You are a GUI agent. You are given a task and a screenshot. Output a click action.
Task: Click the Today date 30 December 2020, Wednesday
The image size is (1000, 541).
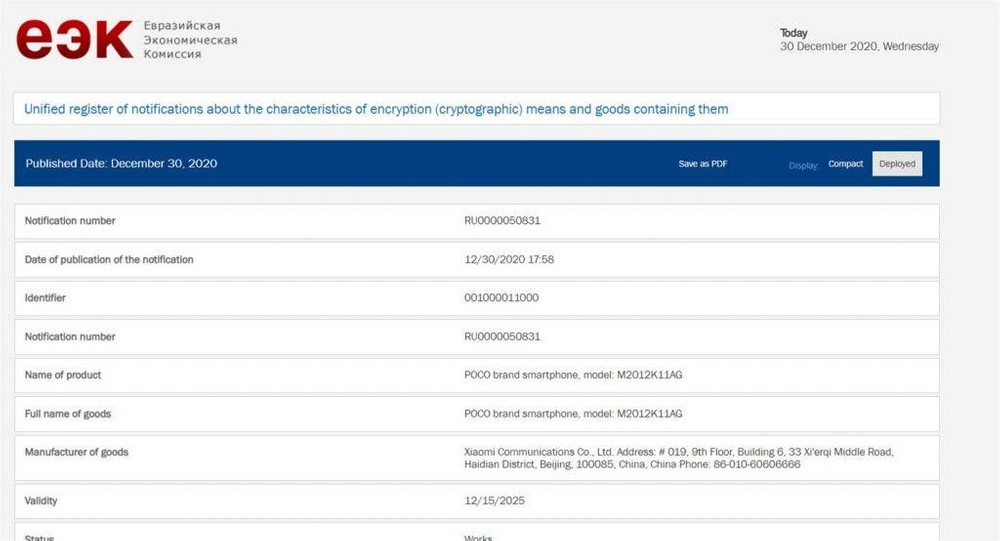(859, 47)
